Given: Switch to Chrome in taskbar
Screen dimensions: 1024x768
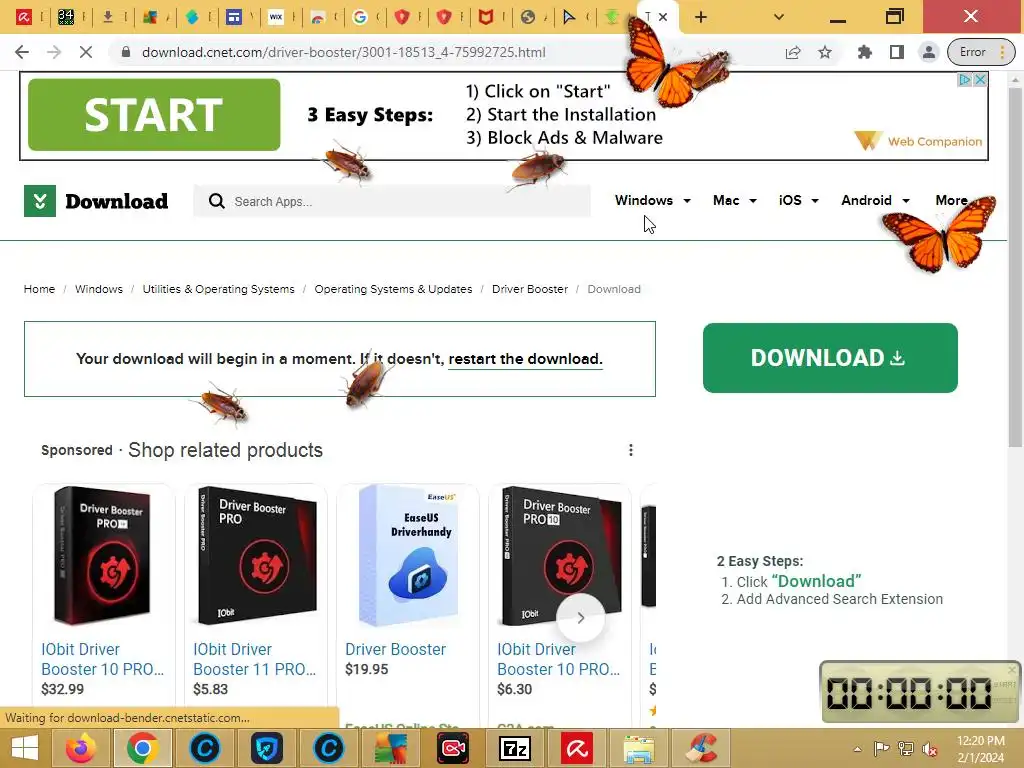Looking at the screenshot, I should pos(142,748).
